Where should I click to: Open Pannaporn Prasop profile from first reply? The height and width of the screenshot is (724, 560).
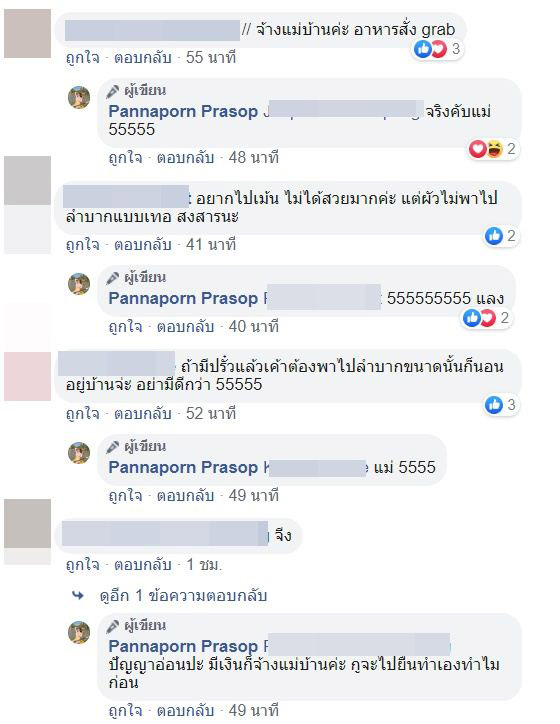(x=183, y=111)
